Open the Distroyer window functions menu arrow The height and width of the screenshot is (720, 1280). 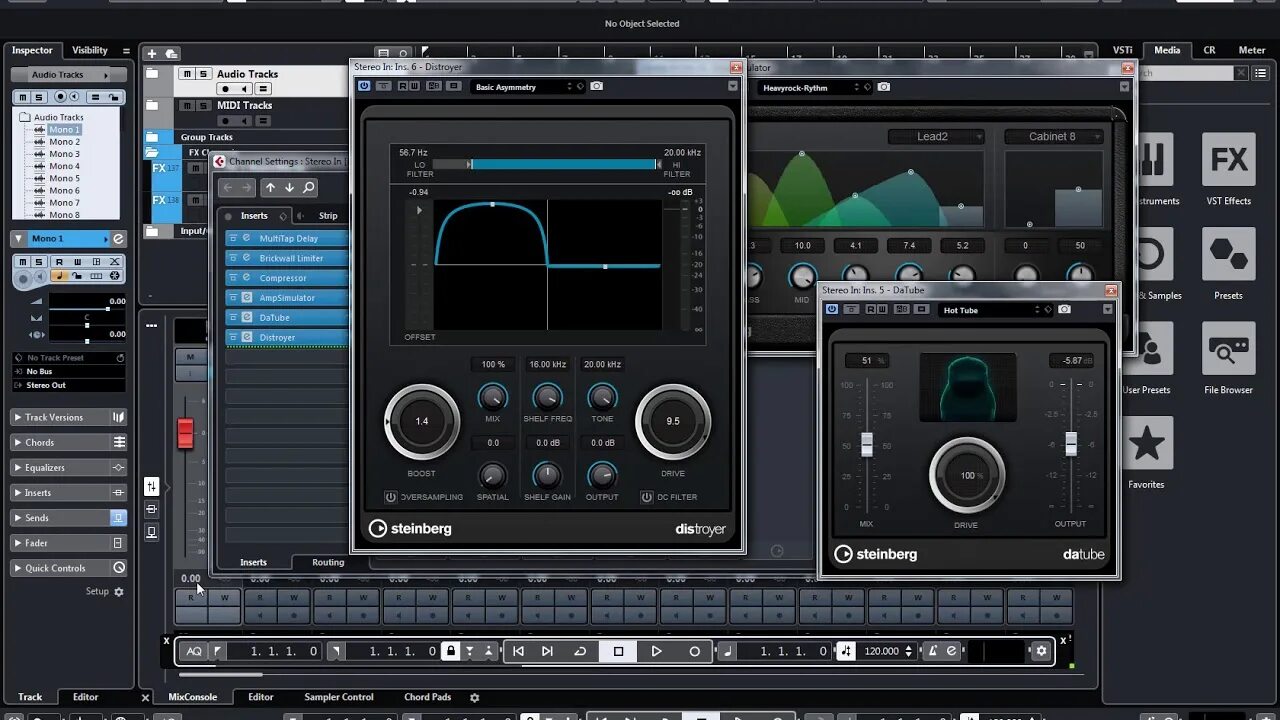pos(733,86)
